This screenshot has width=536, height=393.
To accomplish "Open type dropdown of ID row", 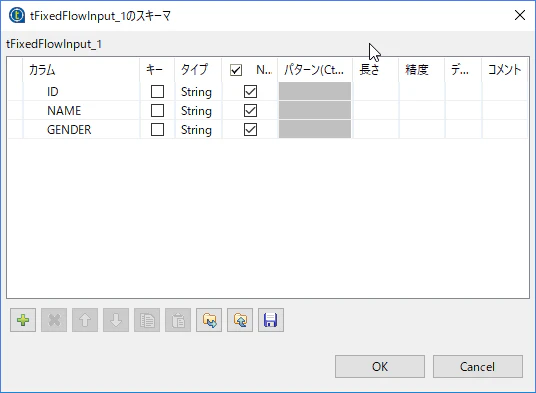I will click(198, 92).
